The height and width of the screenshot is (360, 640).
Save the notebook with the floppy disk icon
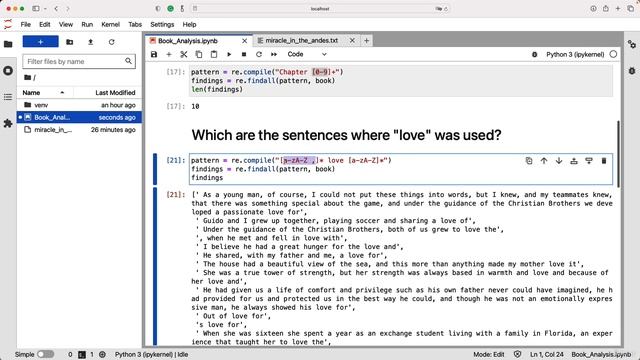pos(154,54)
